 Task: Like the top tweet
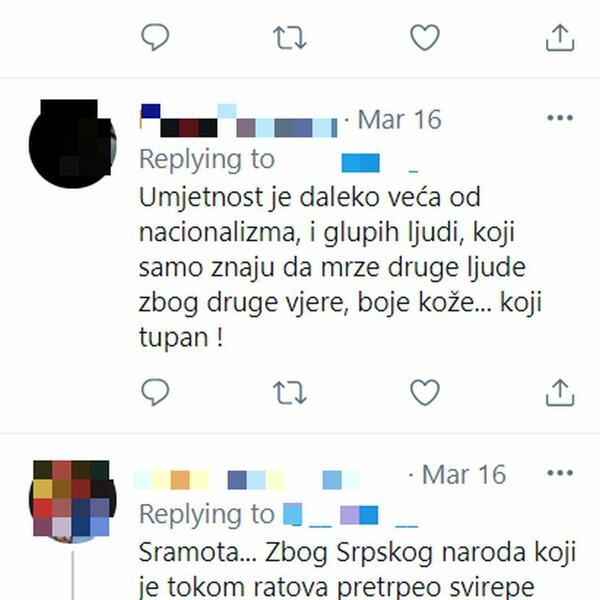[x=425, y=37]
